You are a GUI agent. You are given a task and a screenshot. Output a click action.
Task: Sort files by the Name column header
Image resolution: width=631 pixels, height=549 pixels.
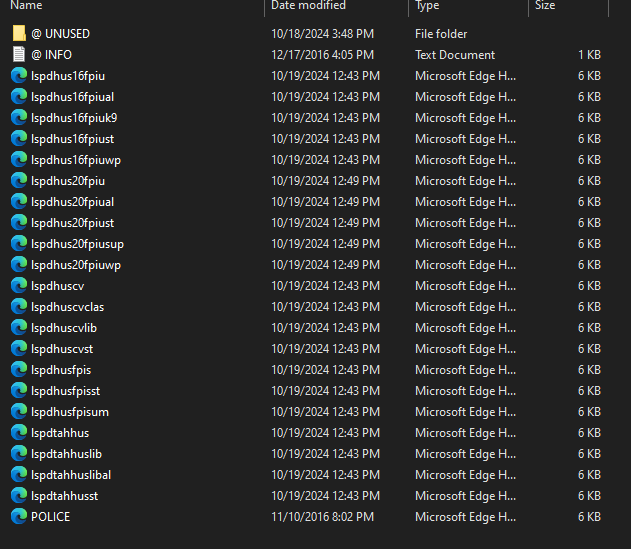27,6
